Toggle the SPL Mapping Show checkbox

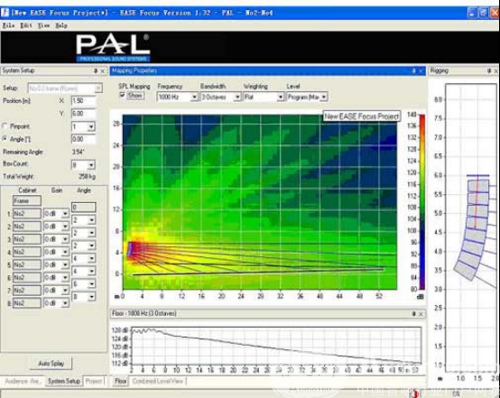pyautogui.click(x=122, y=95)
